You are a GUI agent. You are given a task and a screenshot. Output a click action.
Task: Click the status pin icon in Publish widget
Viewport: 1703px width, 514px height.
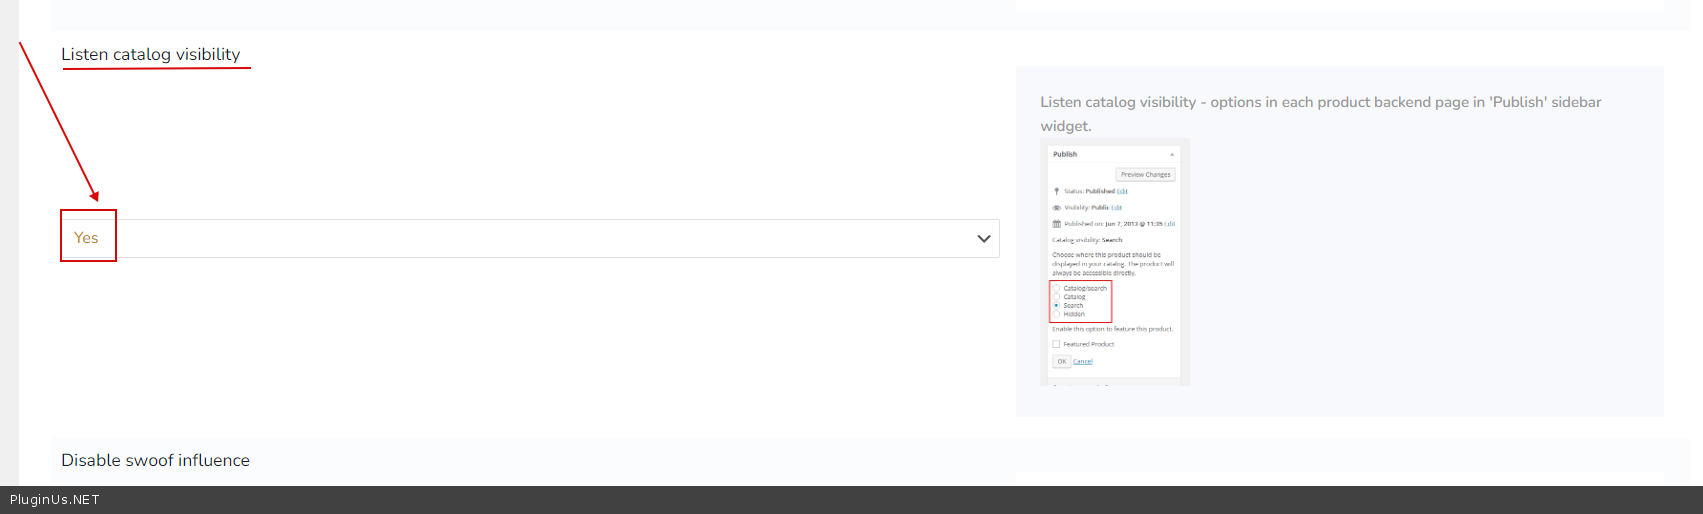(1056, 191)
